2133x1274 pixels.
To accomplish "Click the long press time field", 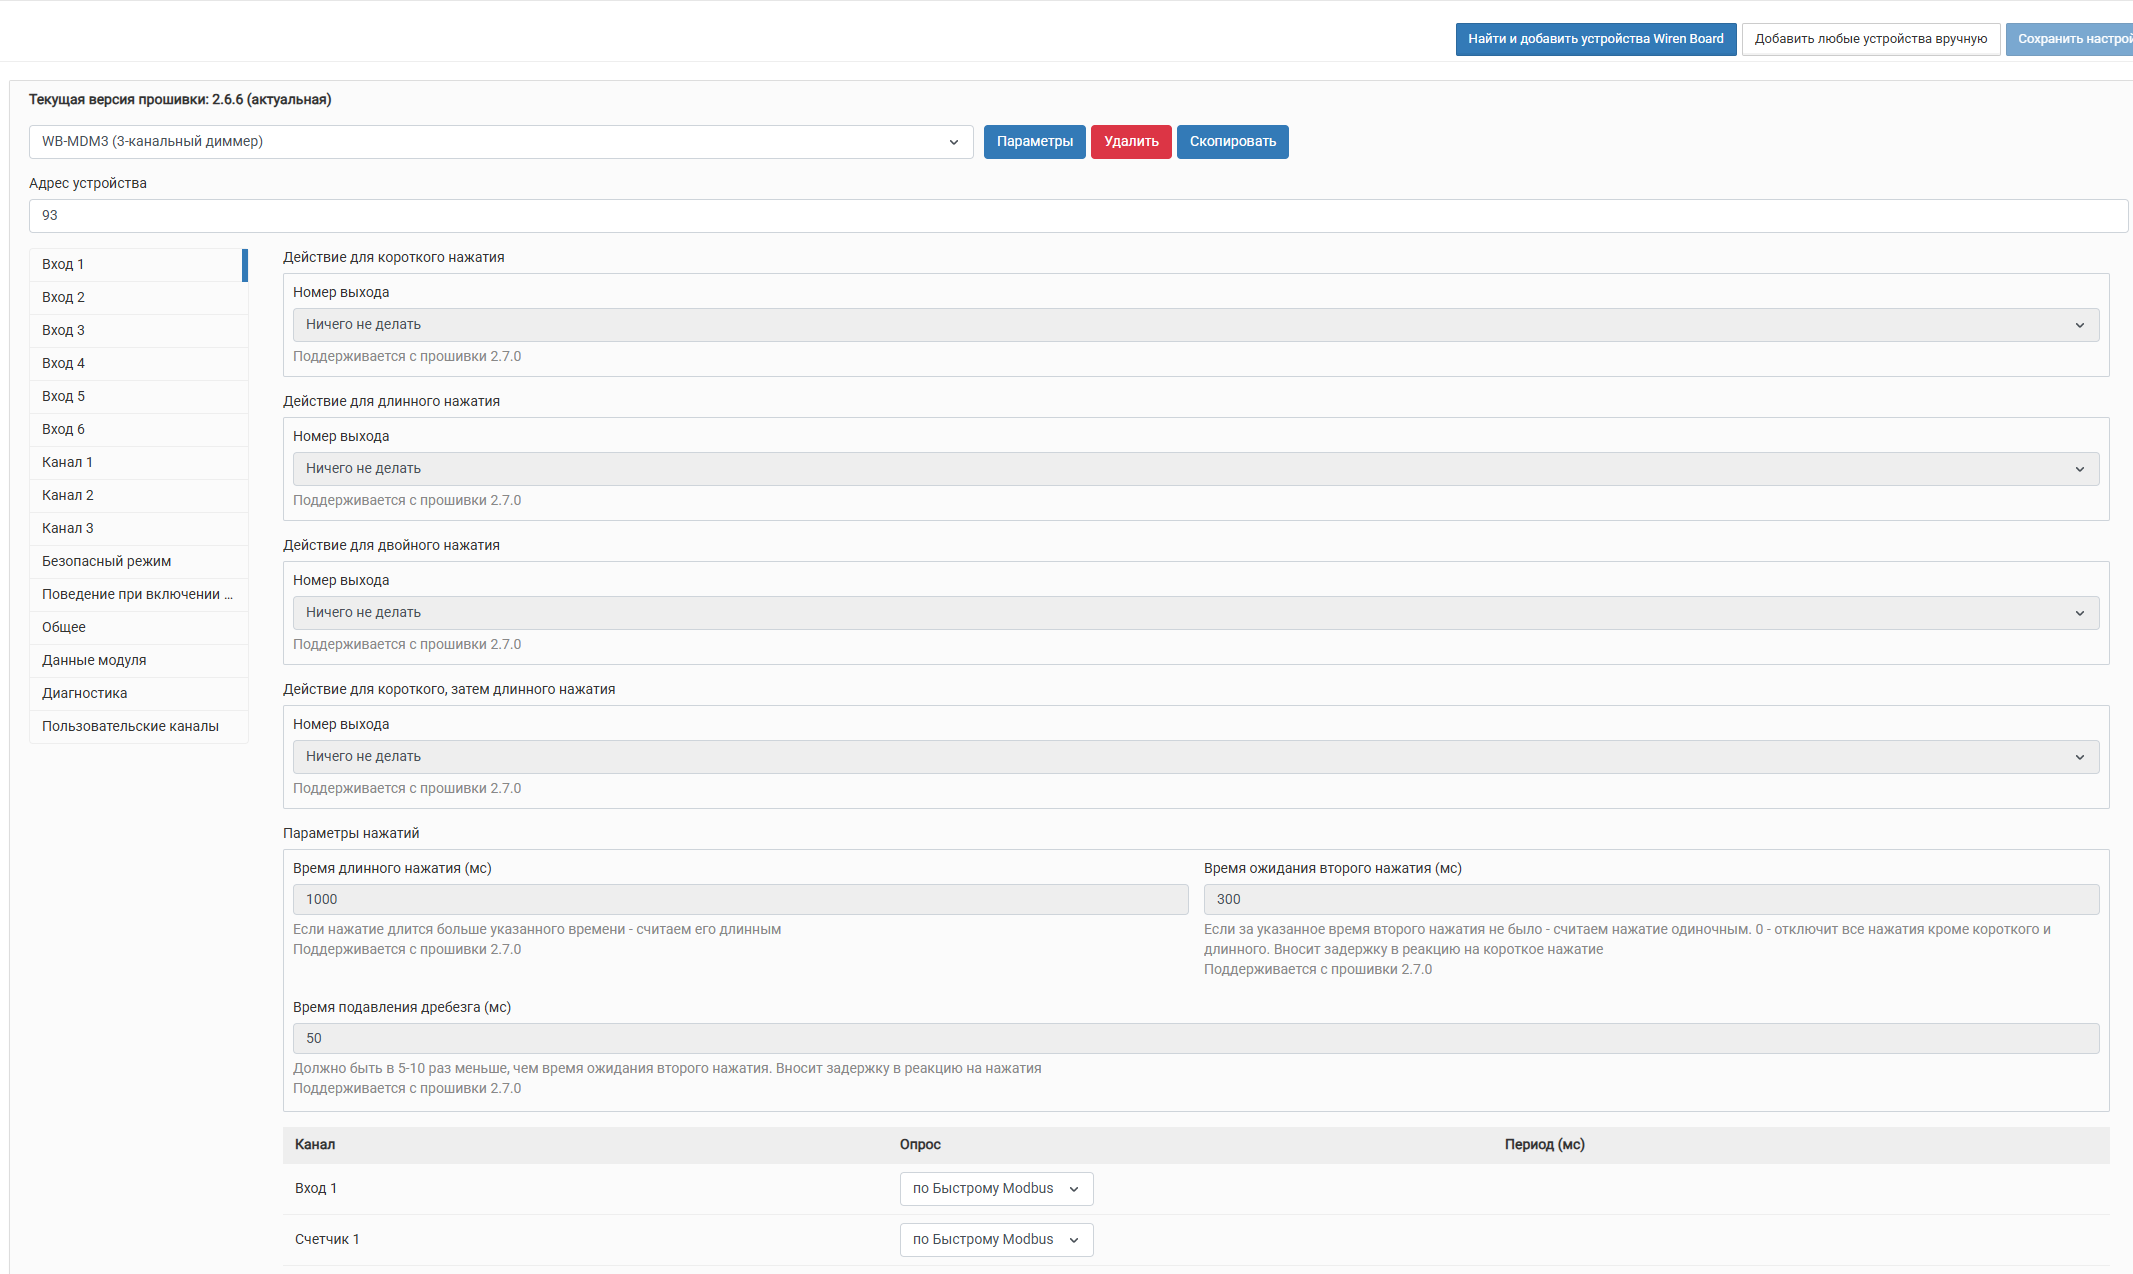I will click(x=740, y=900).
